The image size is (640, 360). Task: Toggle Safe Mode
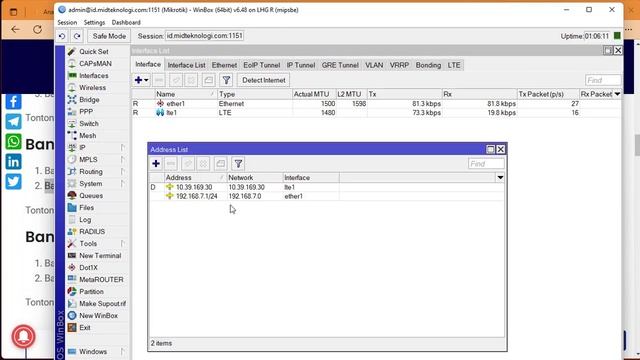click(109, 36)
